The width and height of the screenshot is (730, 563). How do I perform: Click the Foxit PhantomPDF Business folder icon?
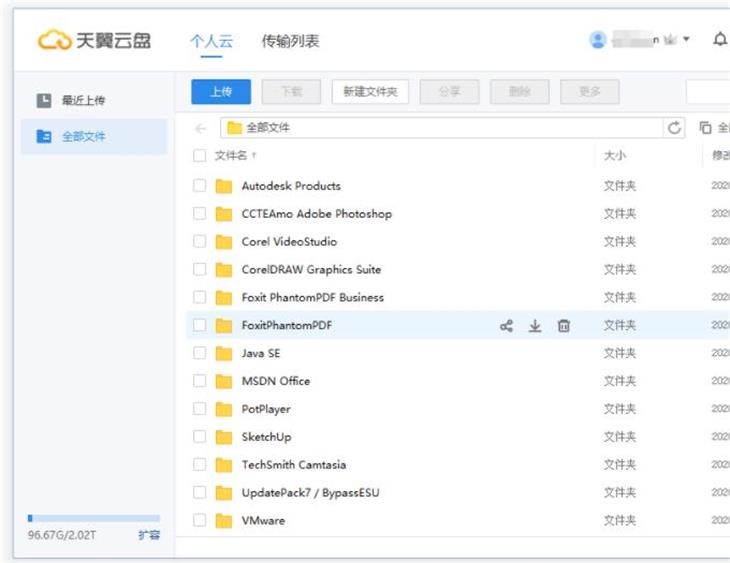click(x=224, y=298)
